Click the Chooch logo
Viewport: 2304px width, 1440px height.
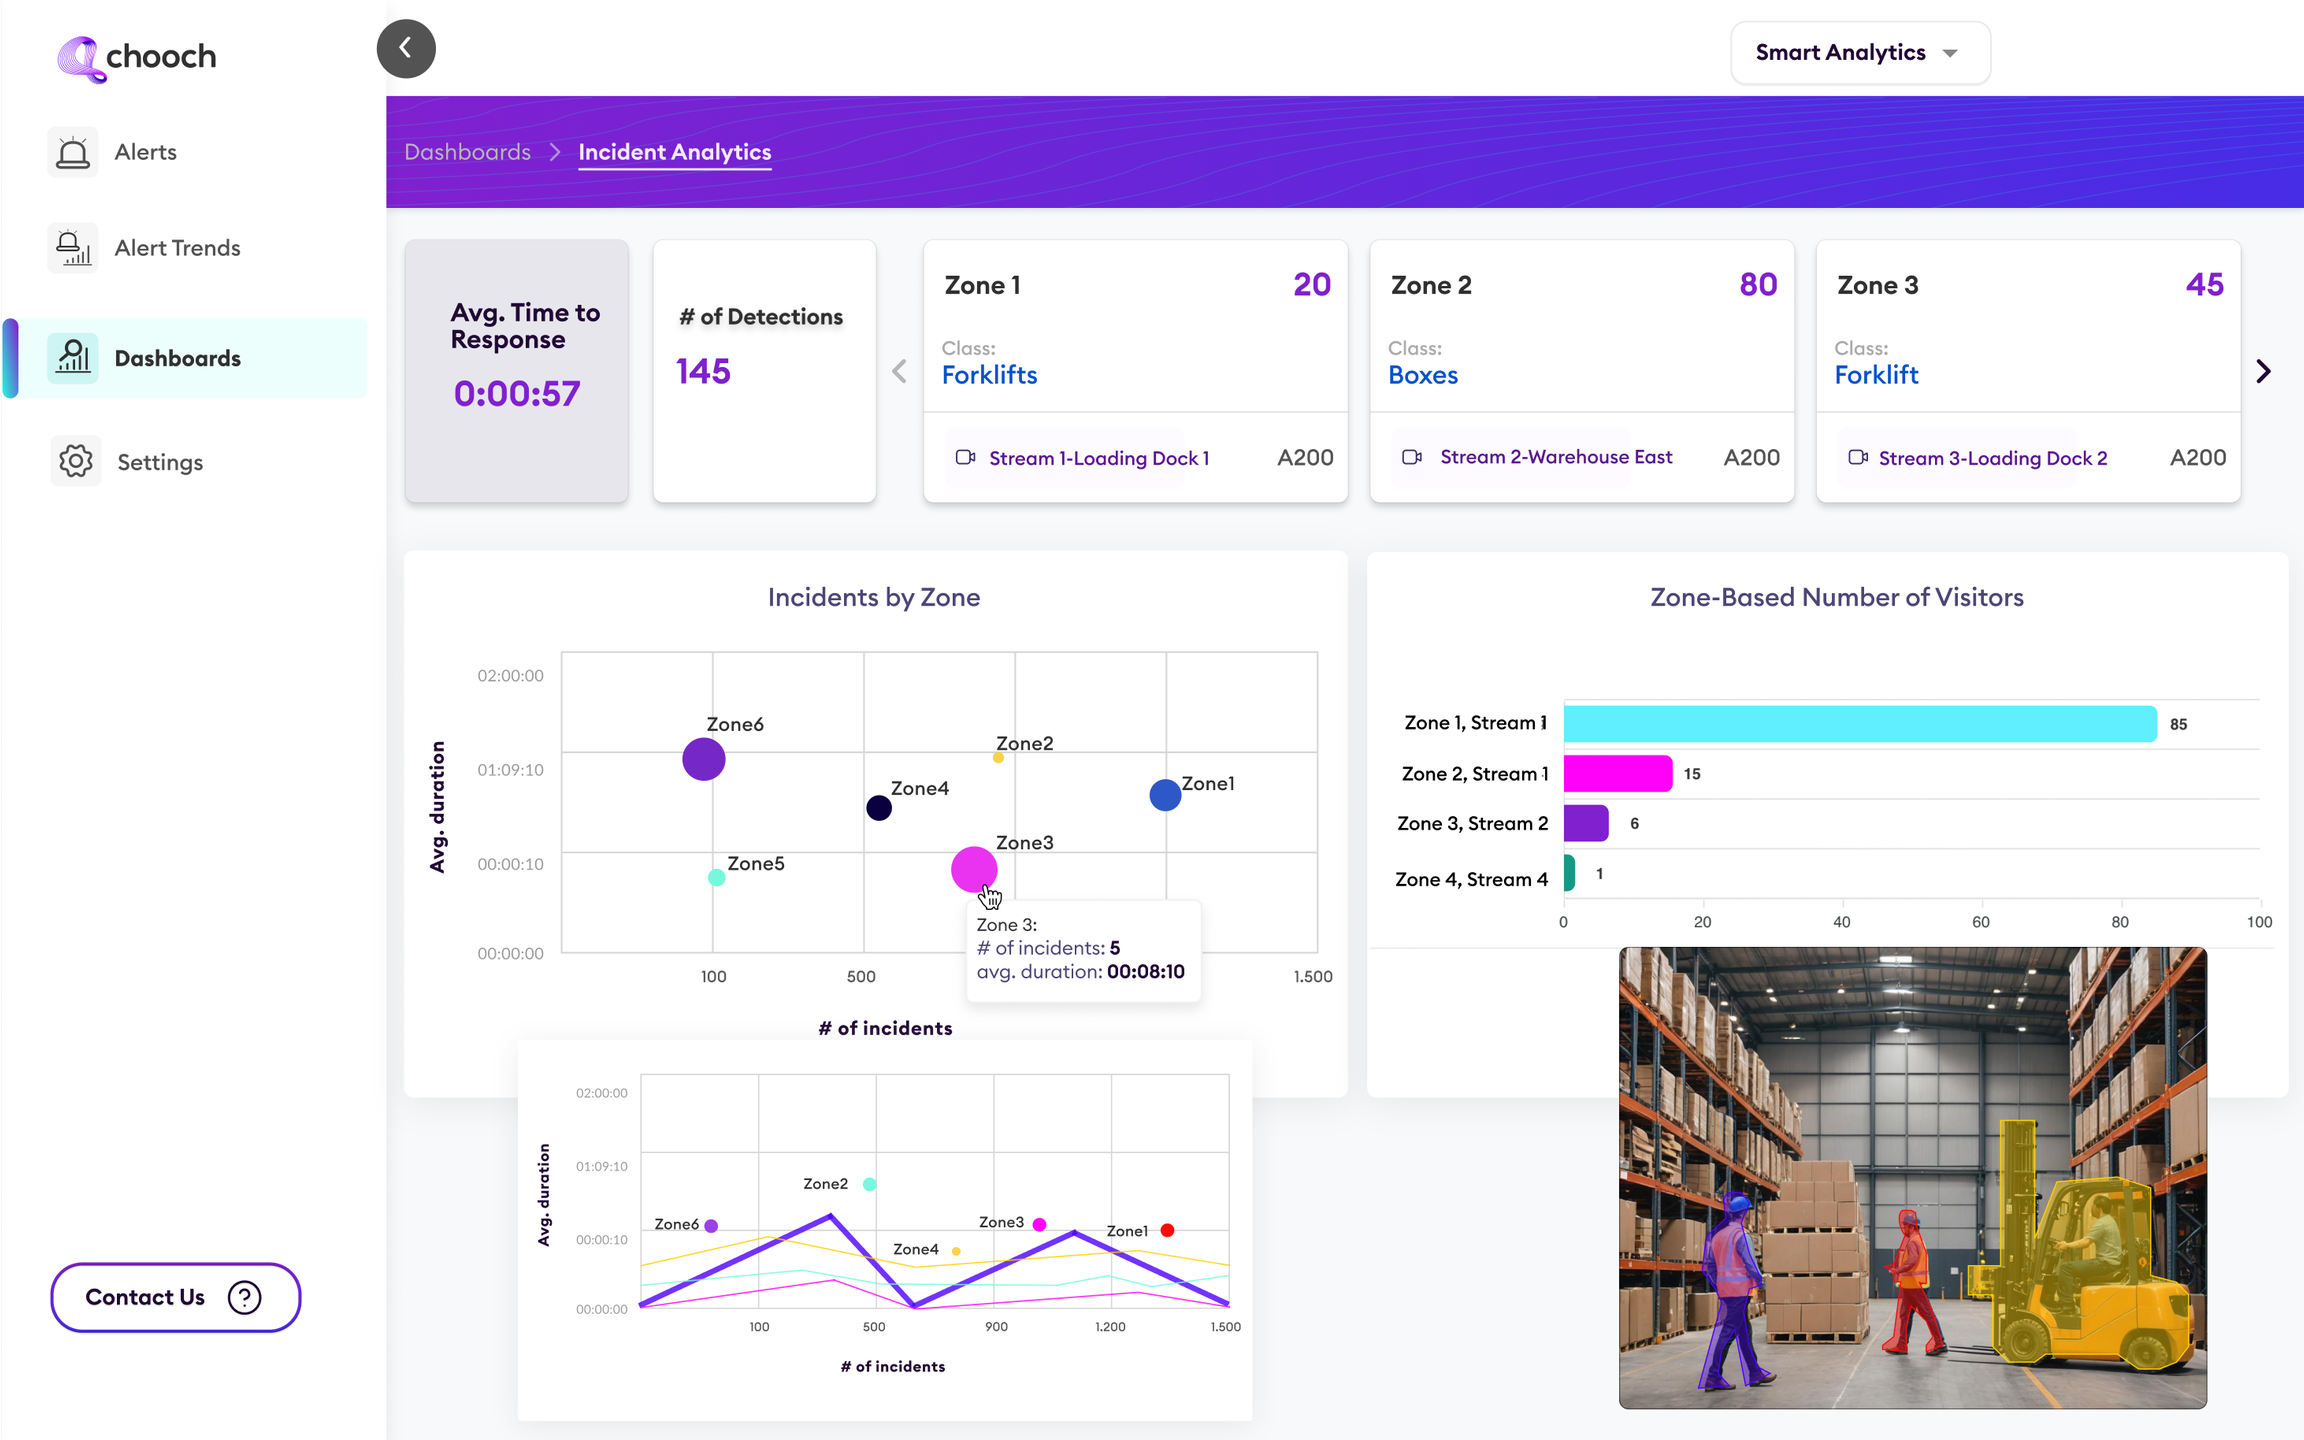tap(136, 58)
